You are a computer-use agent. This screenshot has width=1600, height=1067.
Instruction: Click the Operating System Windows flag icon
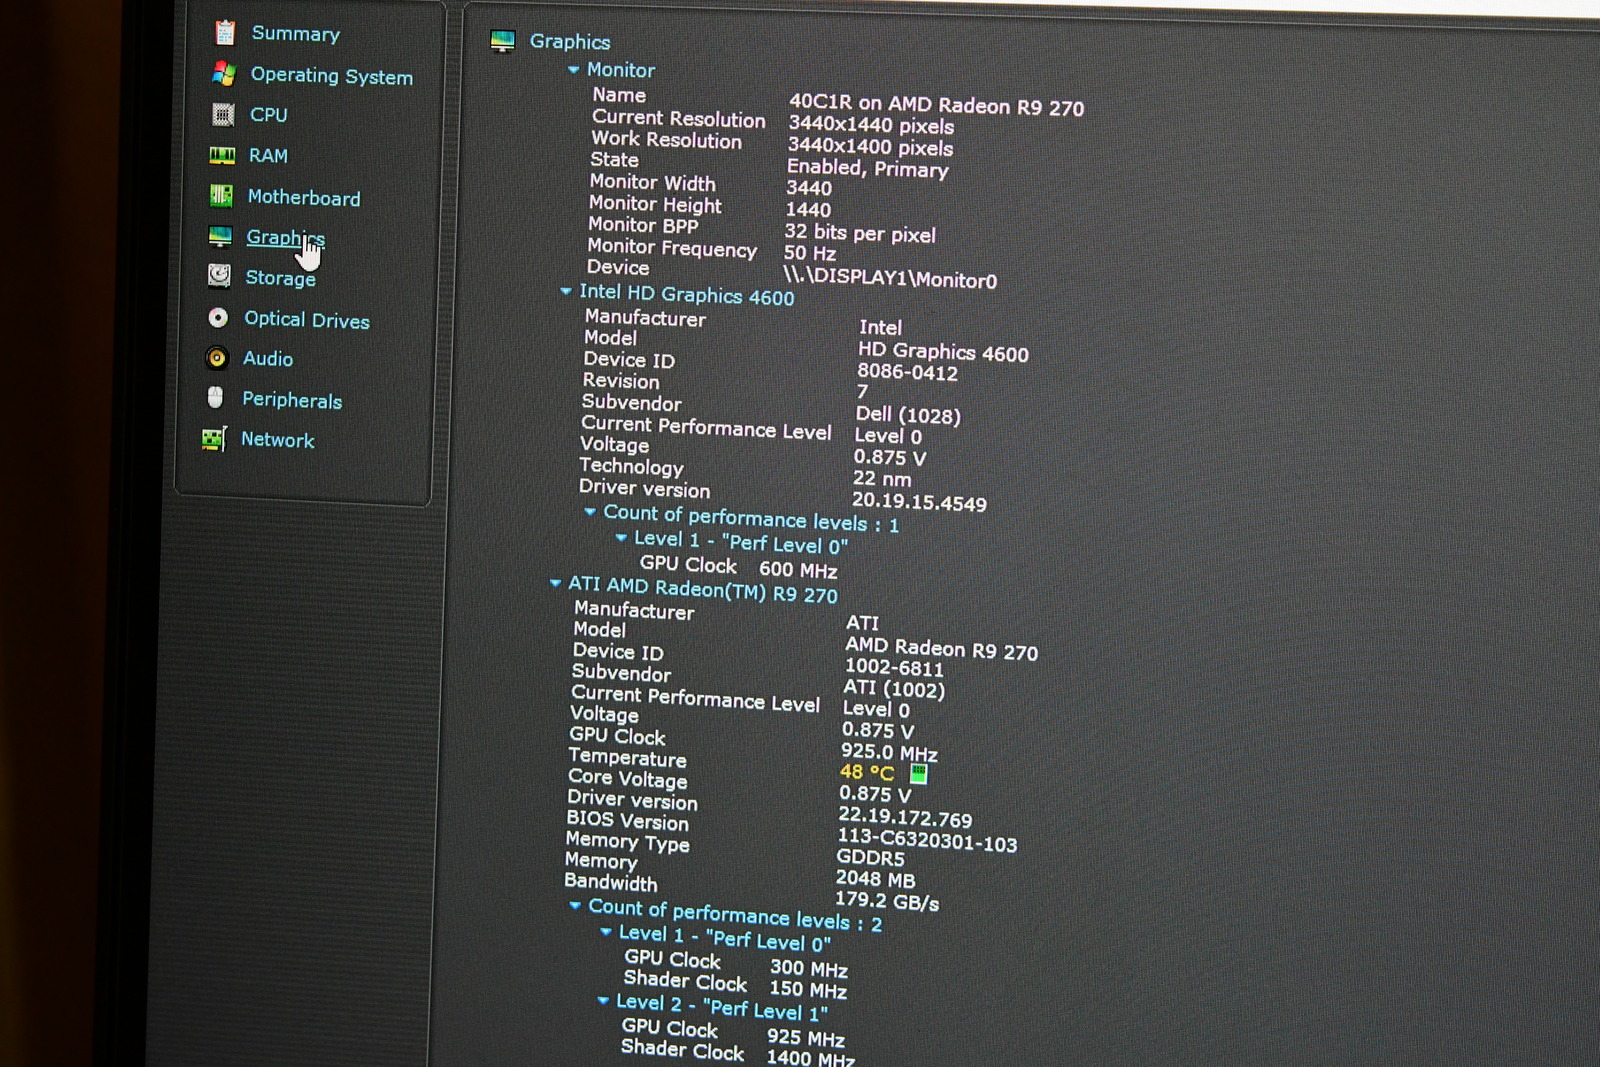tap(224, 74)
